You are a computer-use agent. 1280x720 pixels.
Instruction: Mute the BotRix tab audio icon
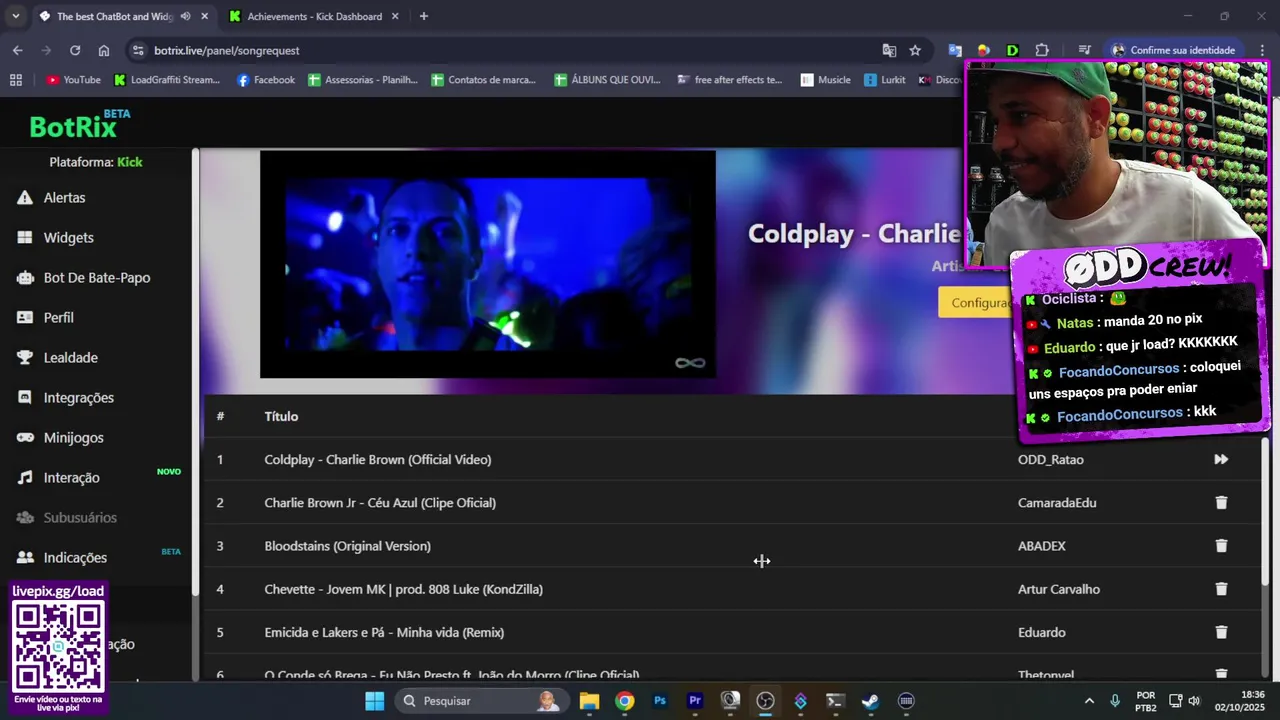click(x=185, y=16)
